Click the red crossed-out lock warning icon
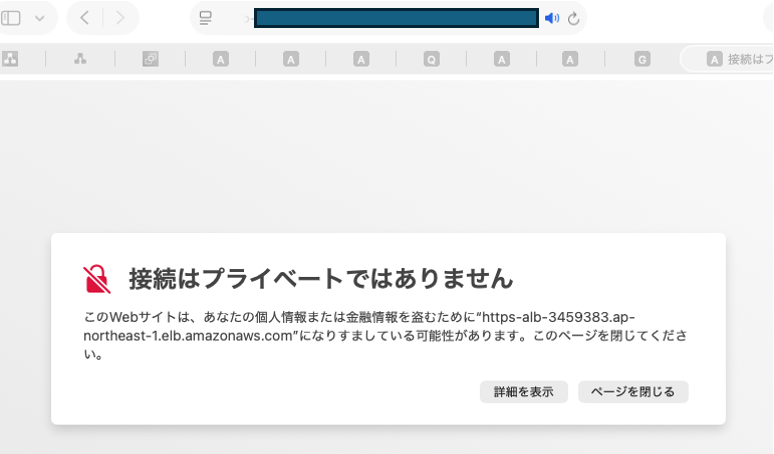This screenshot has height=454, width=774. click(97, 279)
